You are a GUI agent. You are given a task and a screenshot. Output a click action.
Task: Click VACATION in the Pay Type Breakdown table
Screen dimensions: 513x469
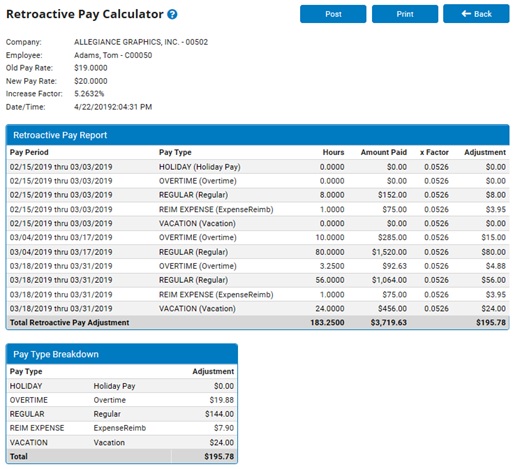click(29, 443)
